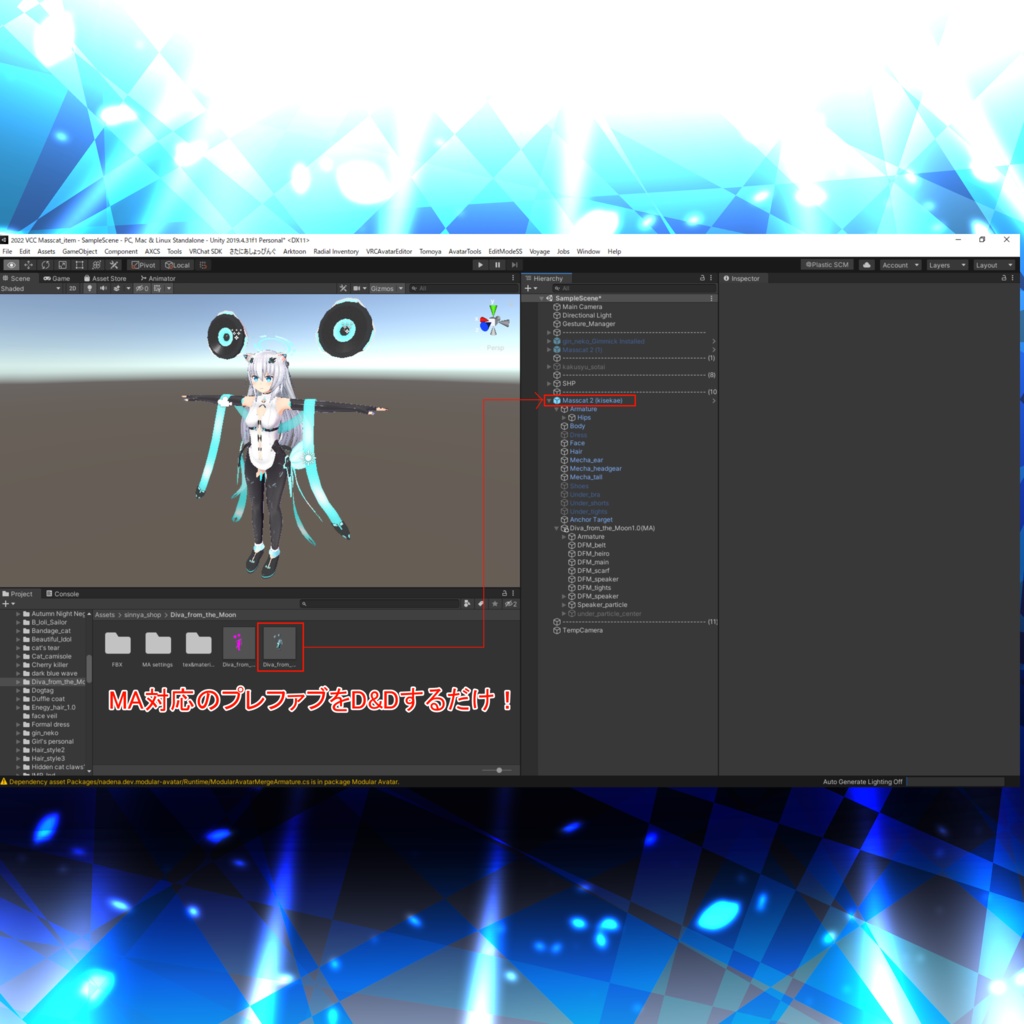Open Hierarchy create (+) dropdown

(530, 288)
